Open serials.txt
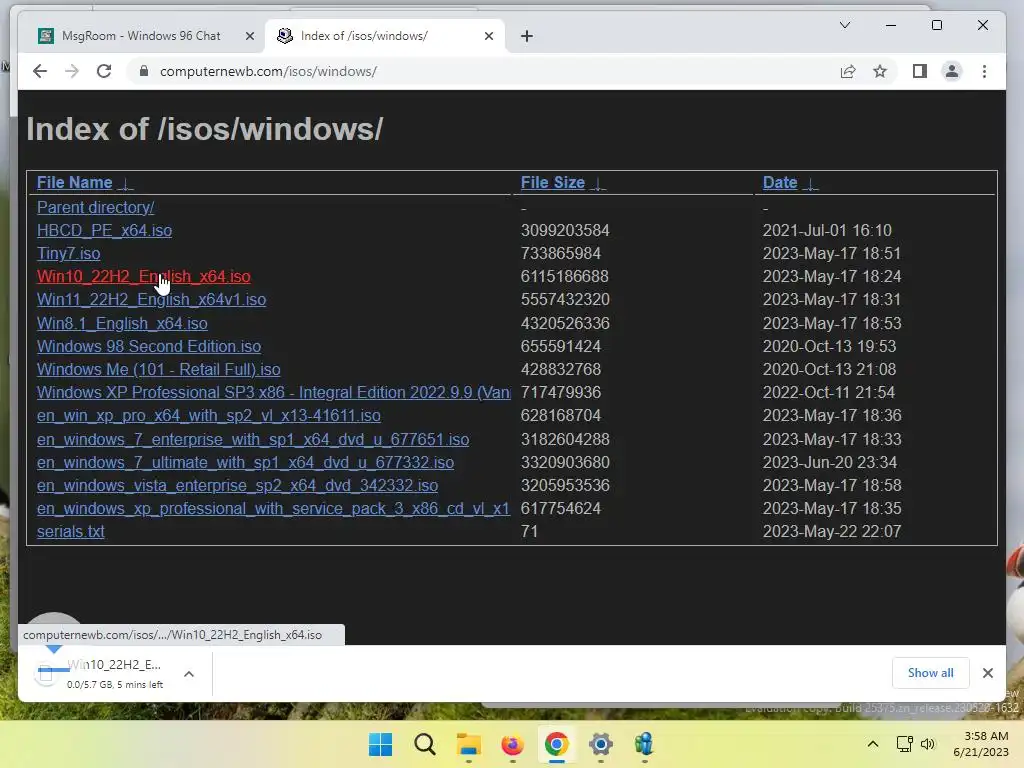The width and height of the screenshot is (1024, 768). [x=71, y=532]
